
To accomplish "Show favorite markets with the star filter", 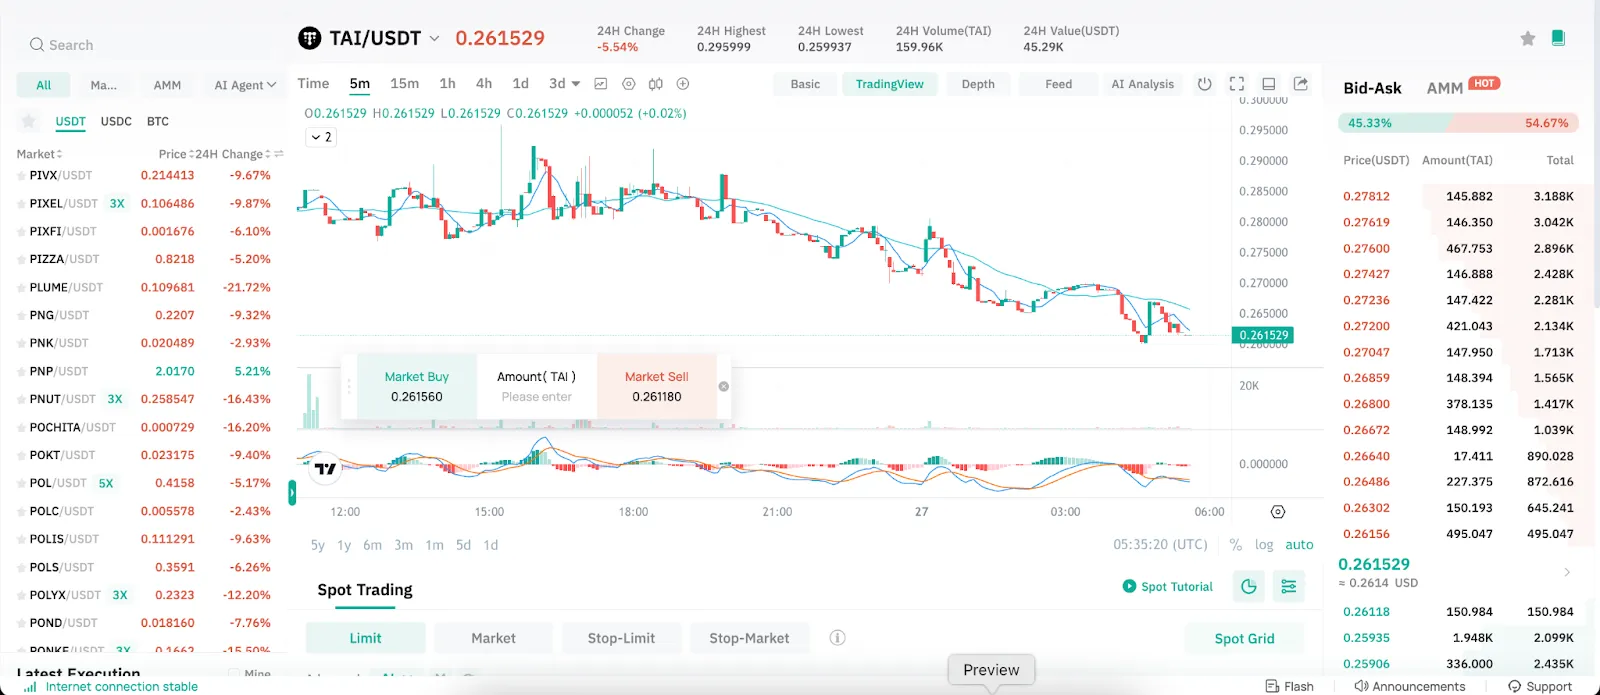I will (29, 121).
